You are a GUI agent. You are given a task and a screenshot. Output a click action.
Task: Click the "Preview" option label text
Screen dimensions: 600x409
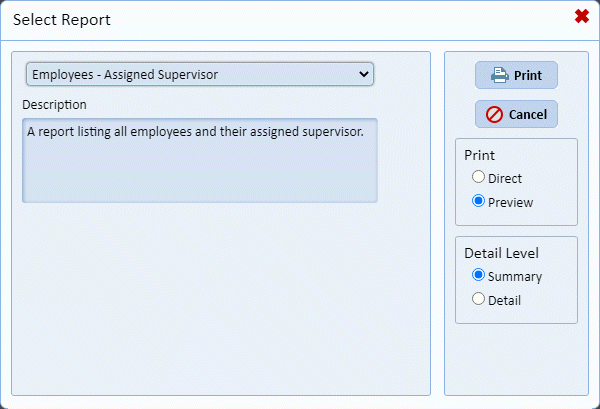[510, 202]
